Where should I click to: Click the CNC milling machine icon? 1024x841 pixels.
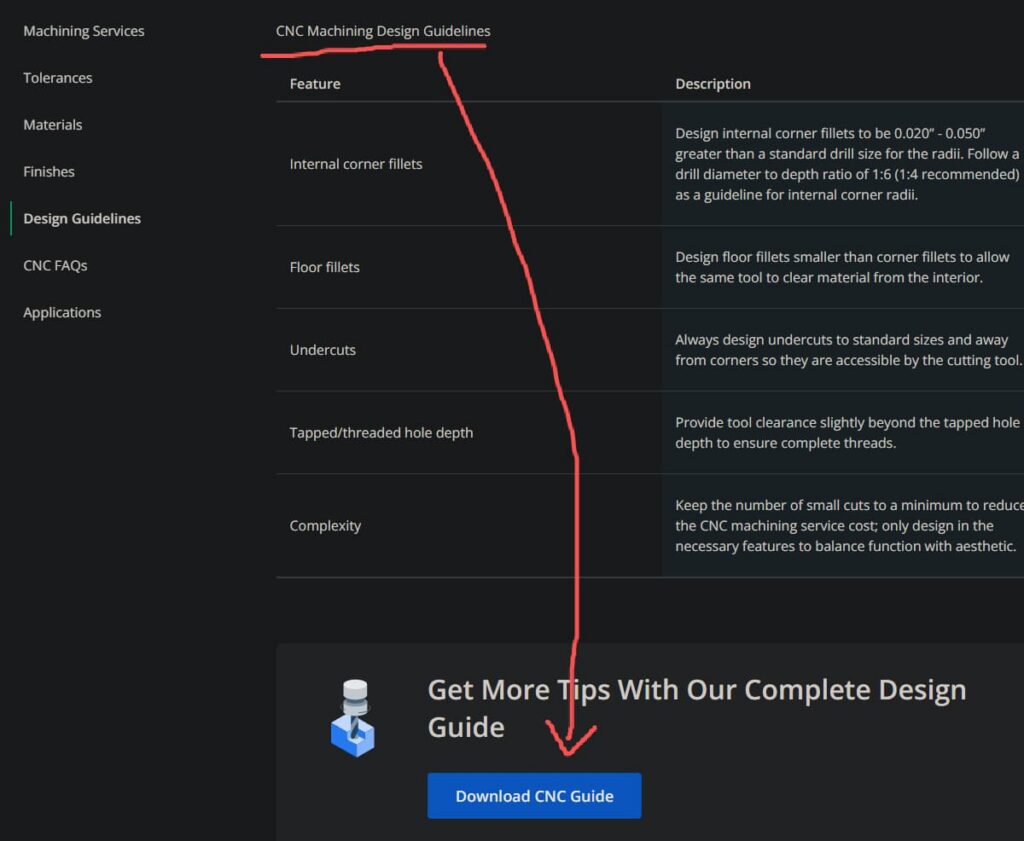[353, 718]
